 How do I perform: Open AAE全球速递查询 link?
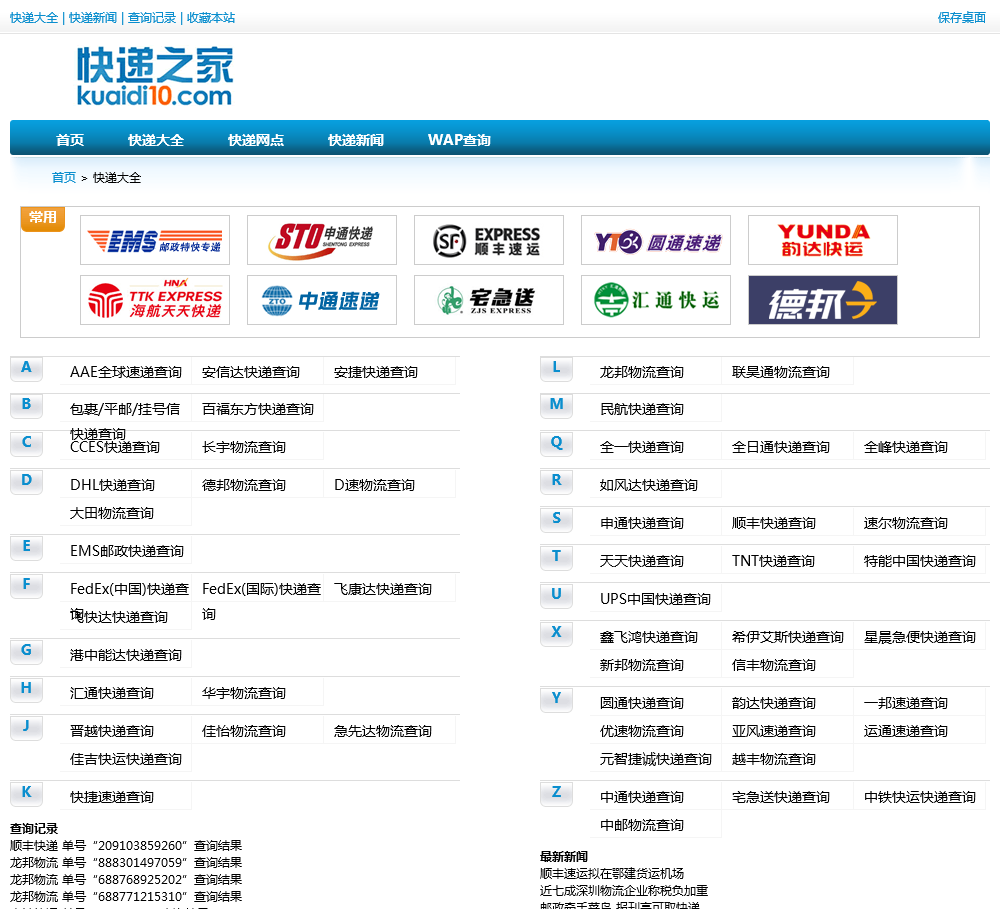(x=126, y=372)
